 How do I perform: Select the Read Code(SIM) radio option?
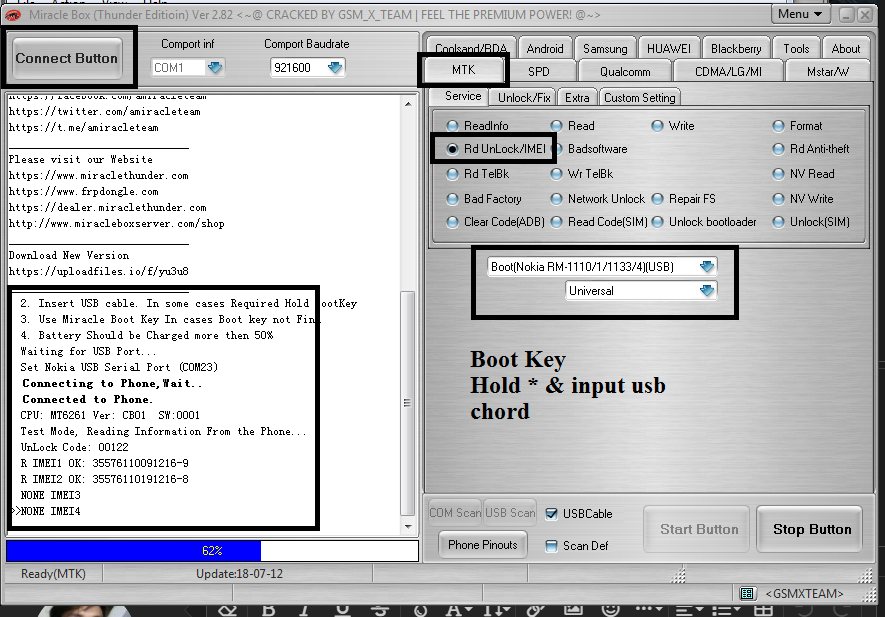[x=557, y=222]
